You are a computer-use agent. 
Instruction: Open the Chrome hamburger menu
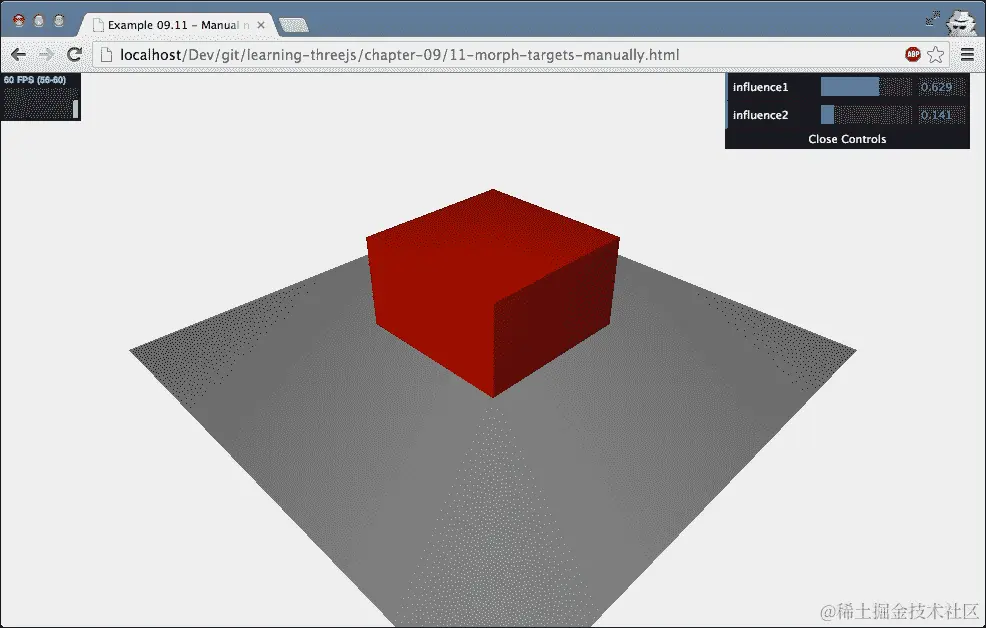point(967,54)
